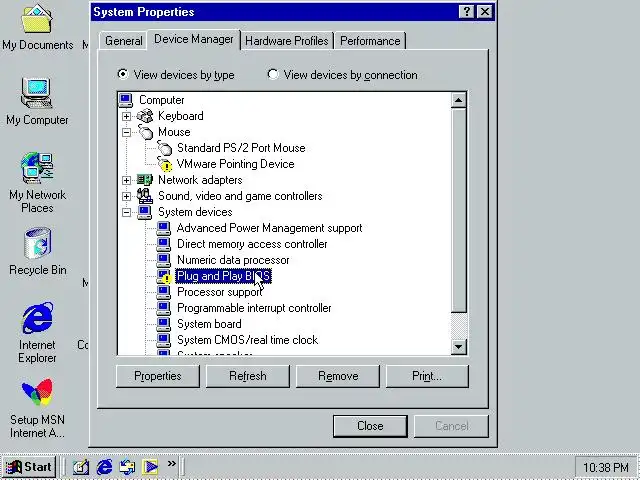Screen dimensions: 640x480
Task: Click the Close button
Action: click(x=370, y=426)
